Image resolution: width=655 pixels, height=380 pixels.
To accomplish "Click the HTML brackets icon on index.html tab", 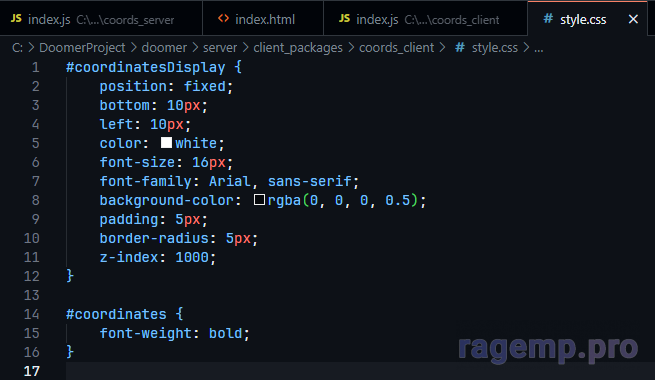I will pos(223,18).
